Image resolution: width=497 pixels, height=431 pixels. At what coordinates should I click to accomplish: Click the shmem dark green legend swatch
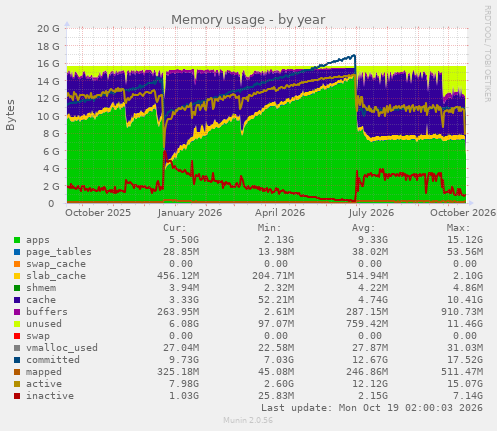(17, 288)
